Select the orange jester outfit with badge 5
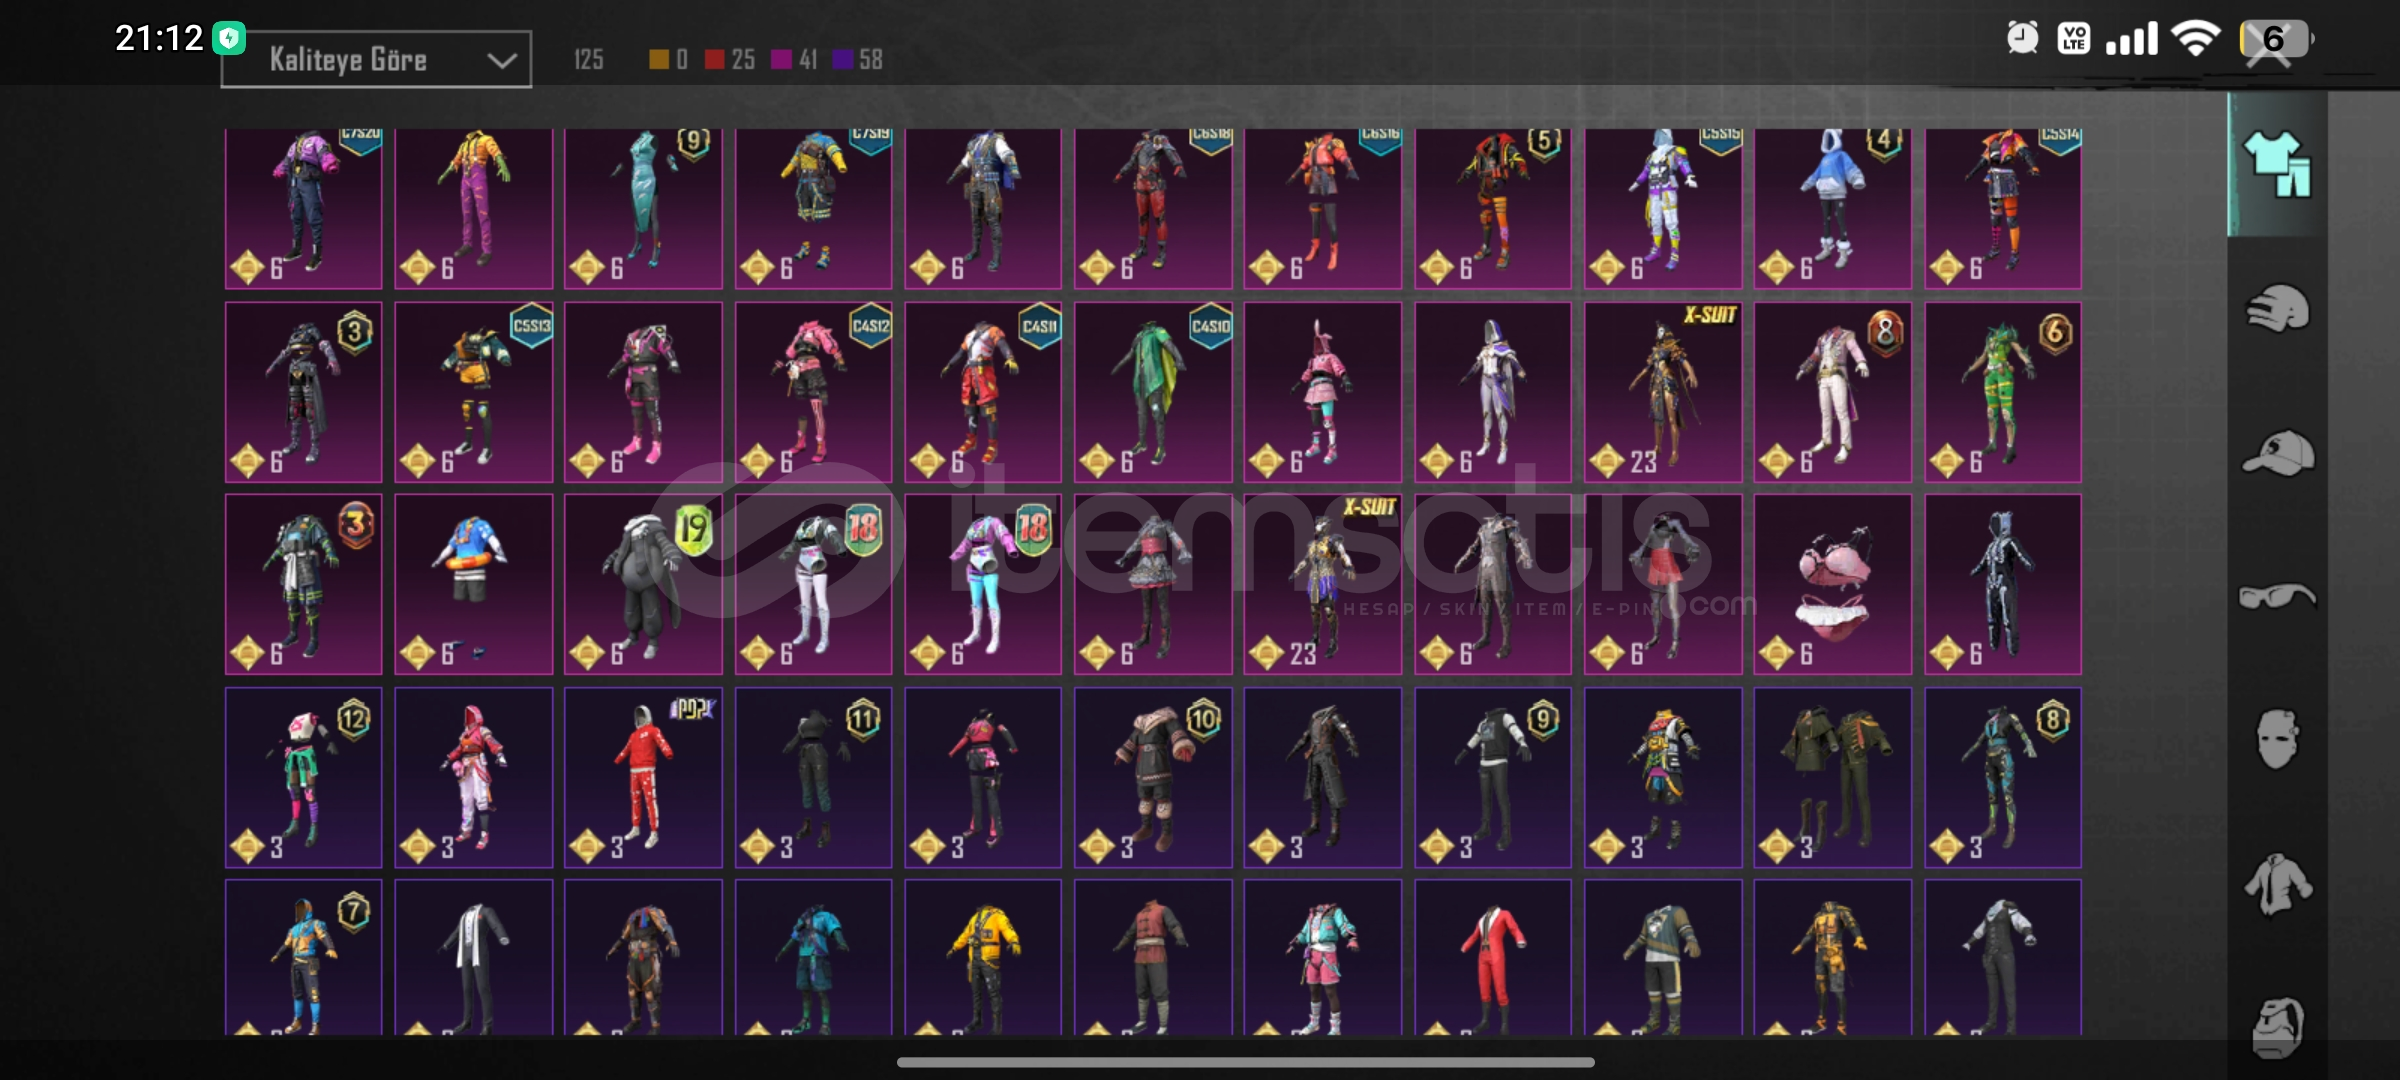2400x1080 pixels. tap(1492, 208)
